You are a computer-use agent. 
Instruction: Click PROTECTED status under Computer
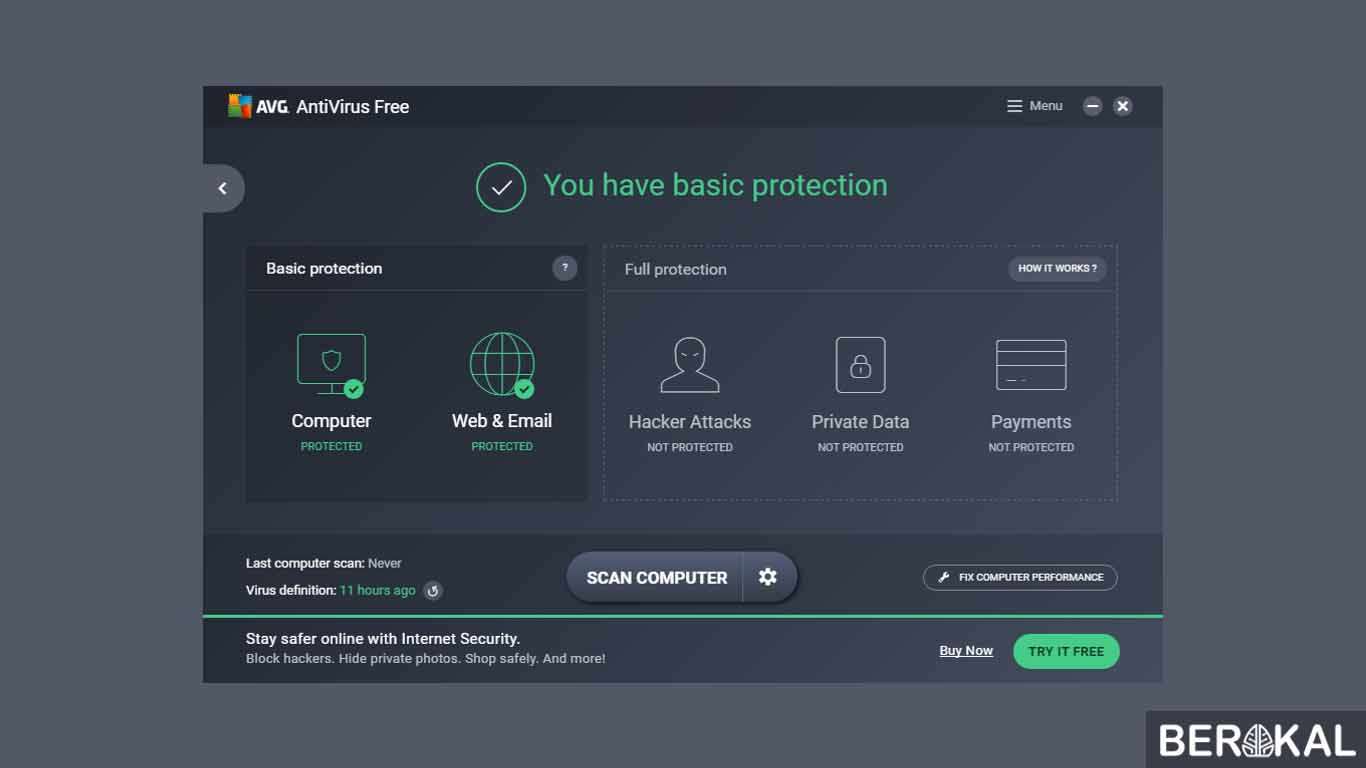(x=331, y=446)
